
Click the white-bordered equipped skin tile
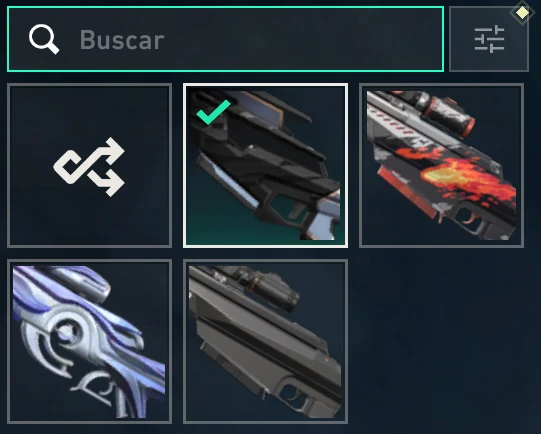pos(265,166)
